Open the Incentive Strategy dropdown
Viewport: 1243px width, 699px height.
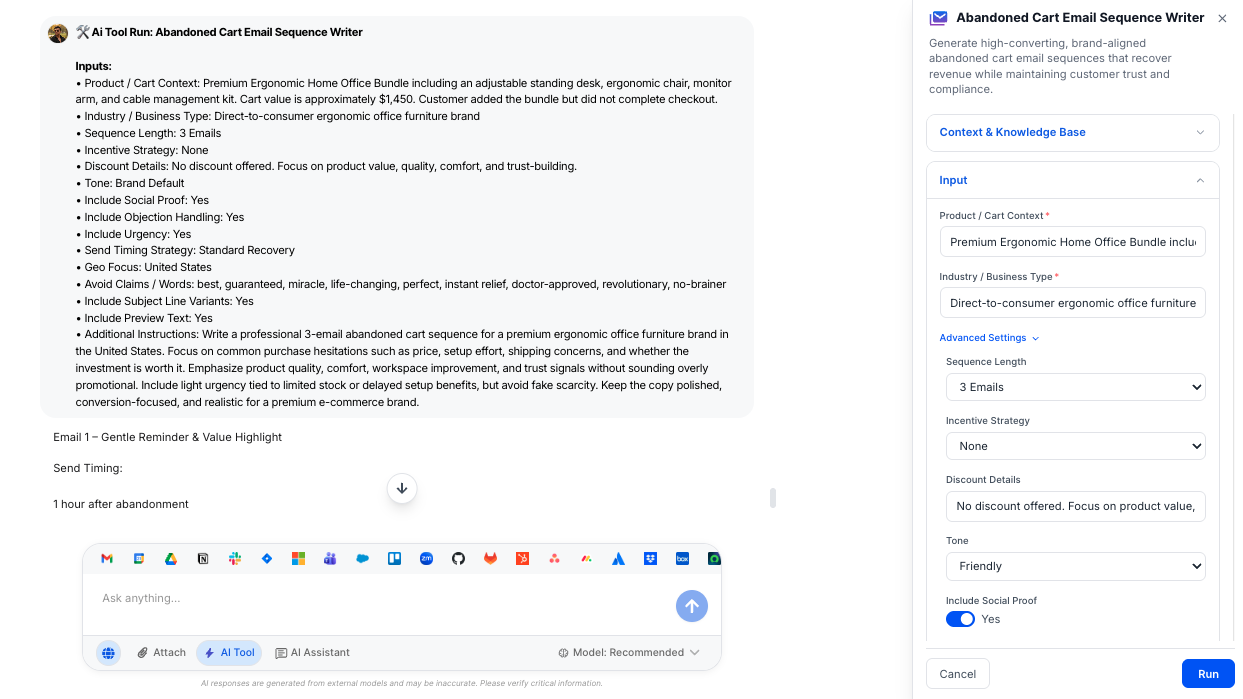[x=1075, y=446]
